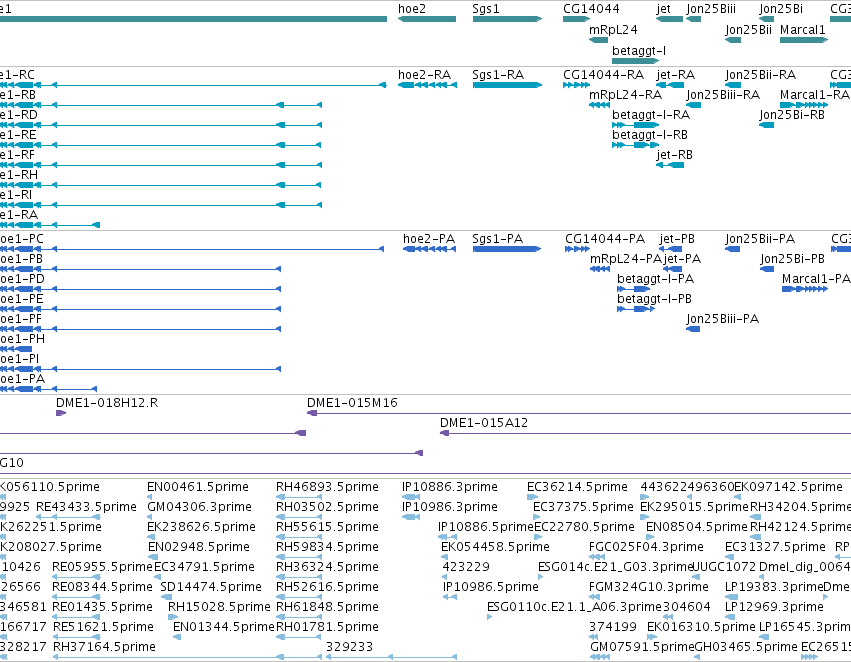Click the mRpL24-PA protein label
The image size is (851, 662).
(626, 259)
